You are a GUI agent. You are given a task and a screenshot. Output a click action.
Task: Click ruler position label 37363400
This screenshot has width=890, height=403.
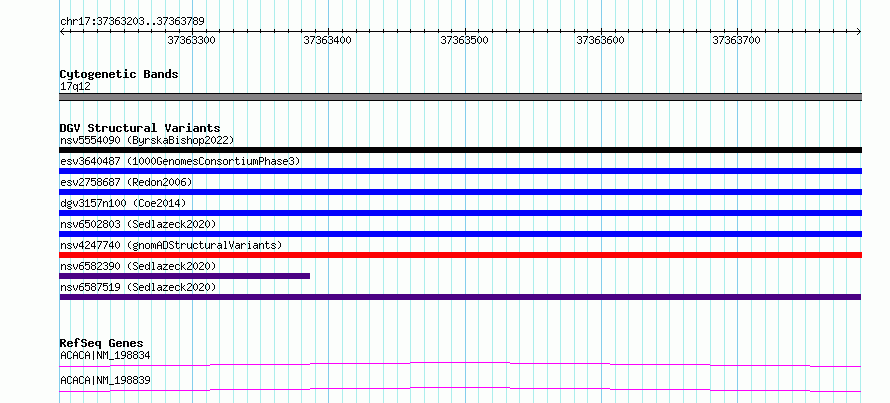(328, 40)
